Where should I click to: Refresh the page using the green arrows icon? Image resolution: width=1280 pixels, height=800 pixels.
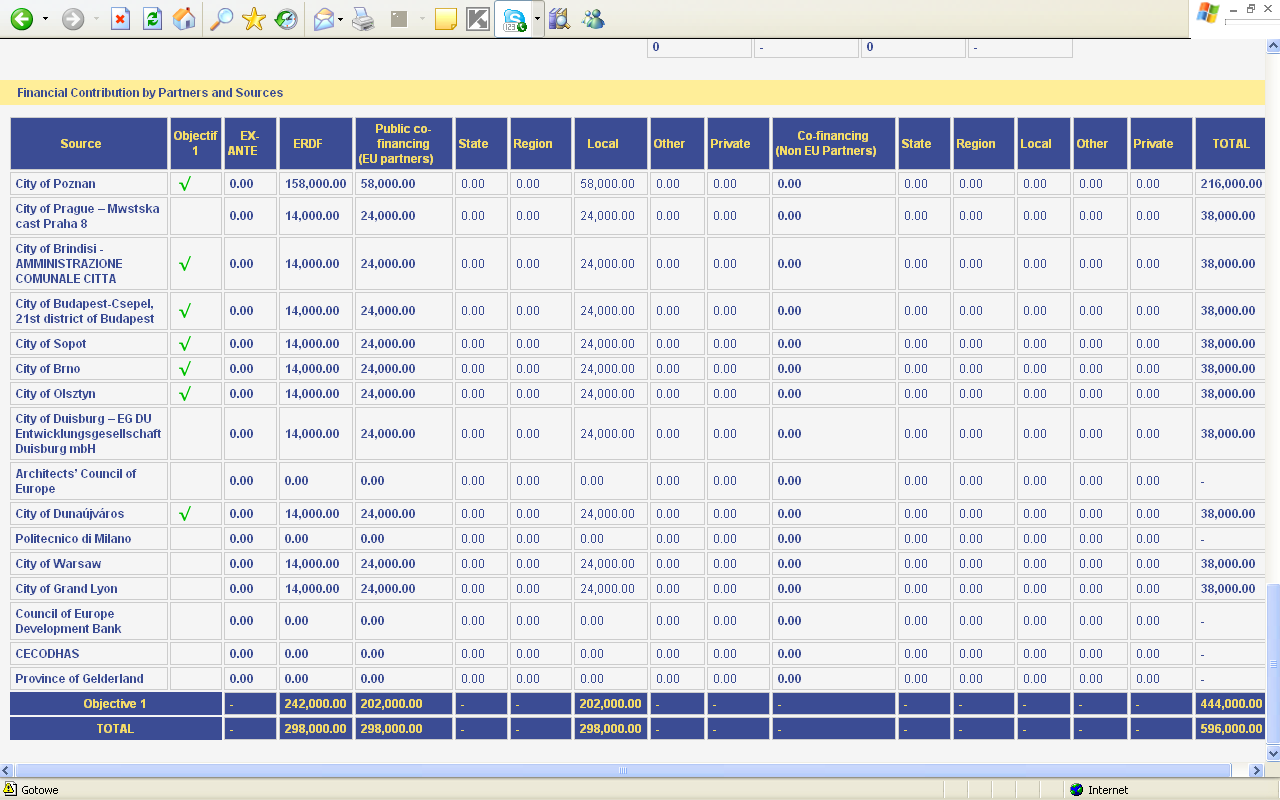tap(152, 19)
